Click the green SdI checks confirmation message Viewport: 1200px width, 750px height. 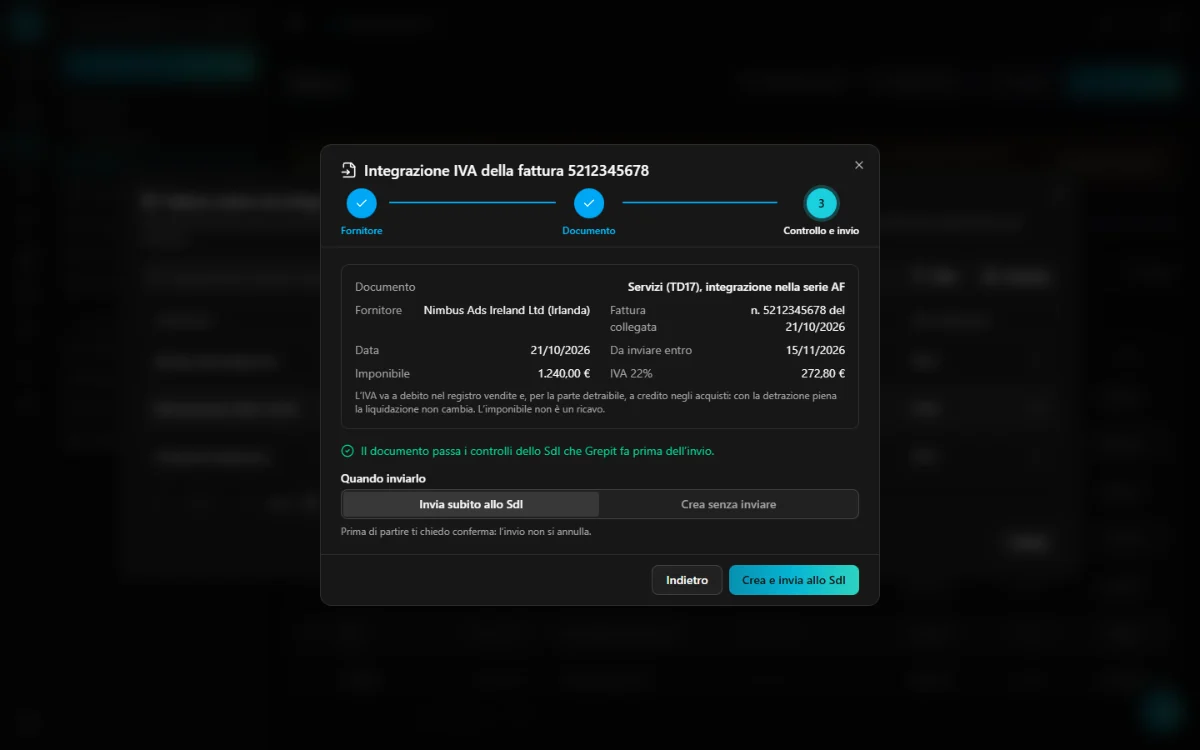[x=538, y=451]
